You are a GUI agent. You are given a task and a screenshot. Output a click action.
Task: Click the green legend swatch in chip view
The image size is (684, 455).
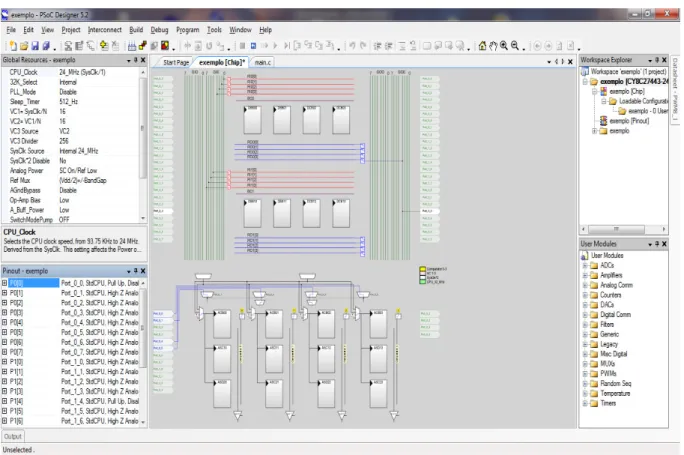point(422,282)
